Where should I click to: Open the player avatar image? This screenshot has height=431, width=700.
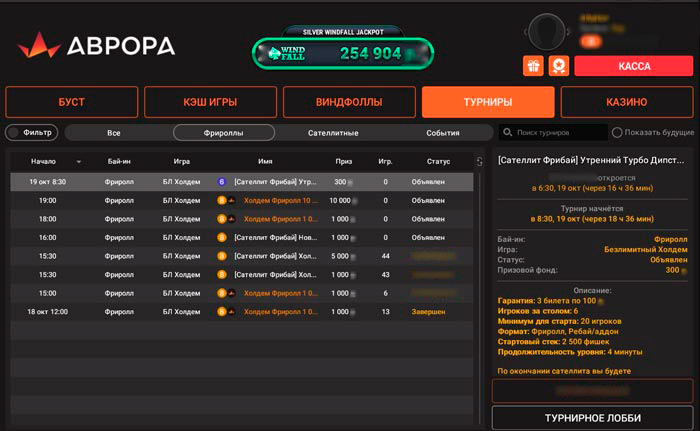coord(546,32)
